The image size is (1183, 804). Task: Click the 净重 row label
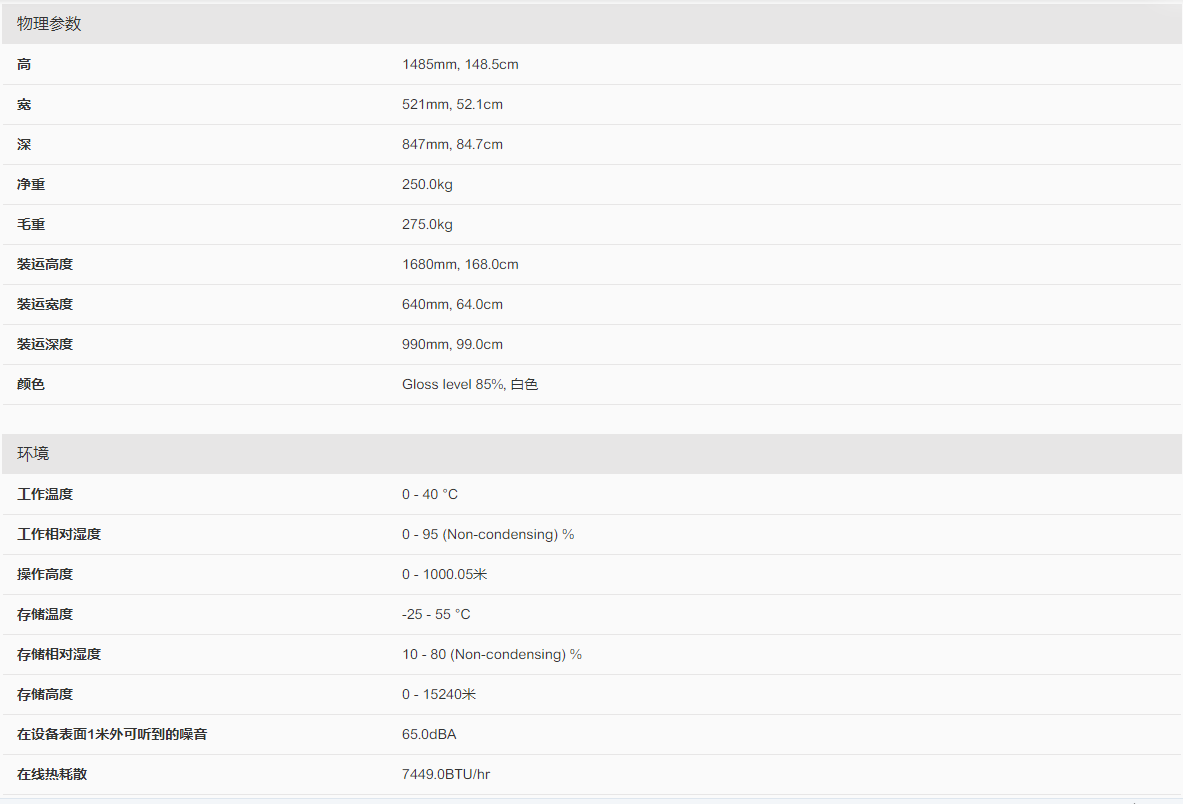click(31, 185)
